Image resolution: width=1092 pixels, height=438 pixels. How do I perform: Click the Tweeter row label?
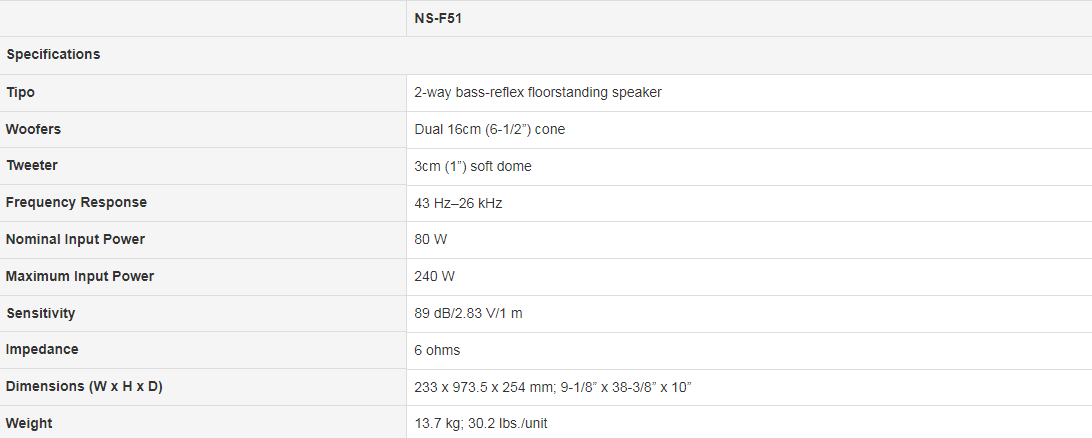click(x=31, y=166)
